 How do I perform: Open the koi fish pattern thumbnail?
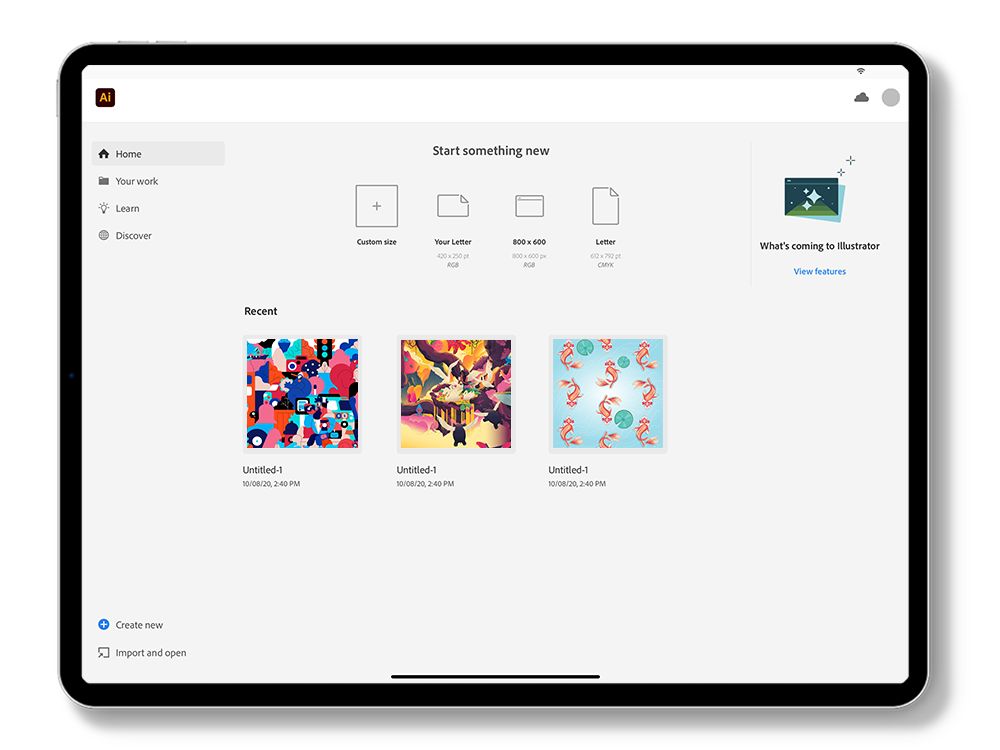click(x=608, y=393)
